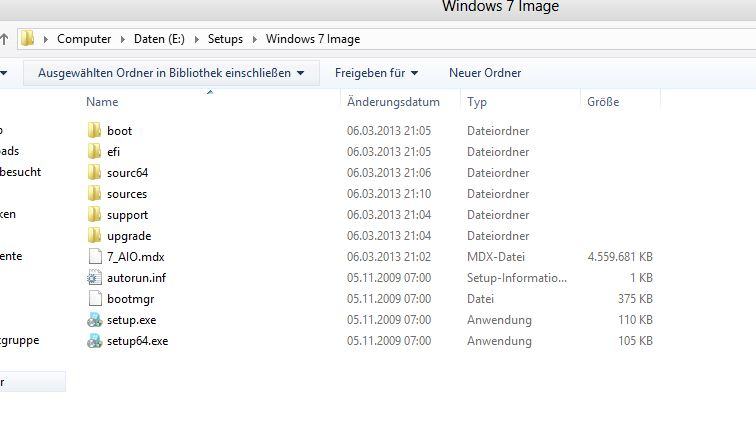756x436 pixels.
Task: Navigate to Daten (E:) in the breadcrumb
Action: tap(159, 39)
